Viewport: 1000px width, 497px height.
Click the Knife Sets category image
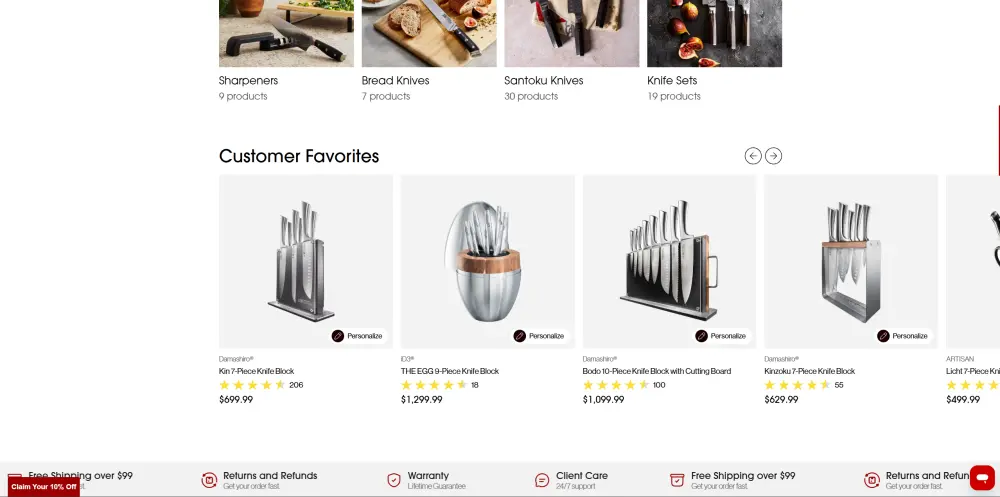tap(714, 33)
